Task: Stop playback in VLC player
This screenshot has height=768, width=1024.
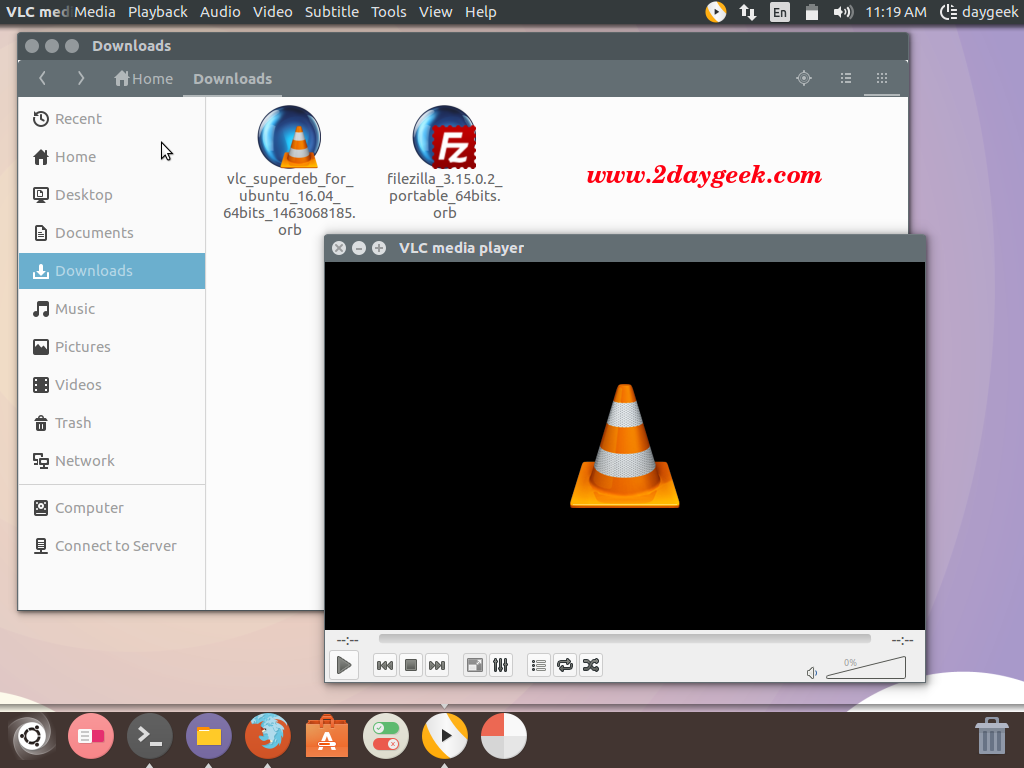Action: tap(411, 665)
